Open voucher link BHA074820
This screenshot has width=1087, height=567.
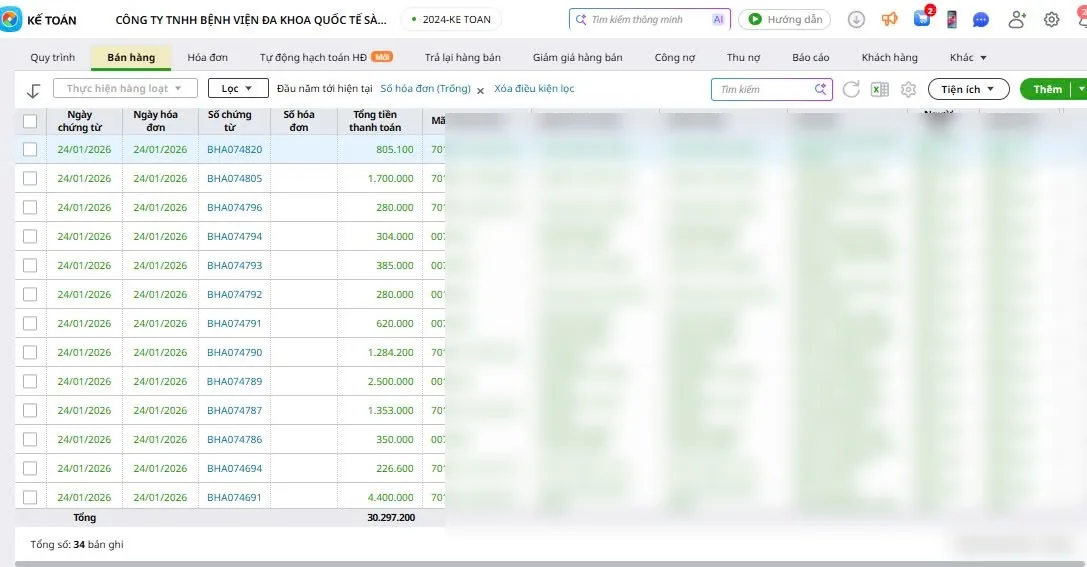(234, 149)
